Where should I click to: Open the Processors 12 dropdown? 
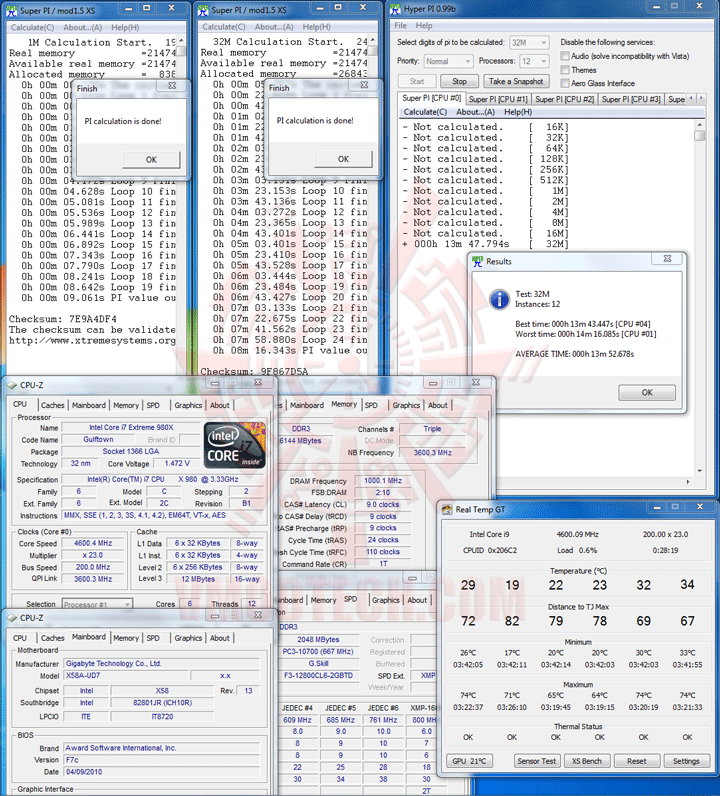click(x=534, y=61)
